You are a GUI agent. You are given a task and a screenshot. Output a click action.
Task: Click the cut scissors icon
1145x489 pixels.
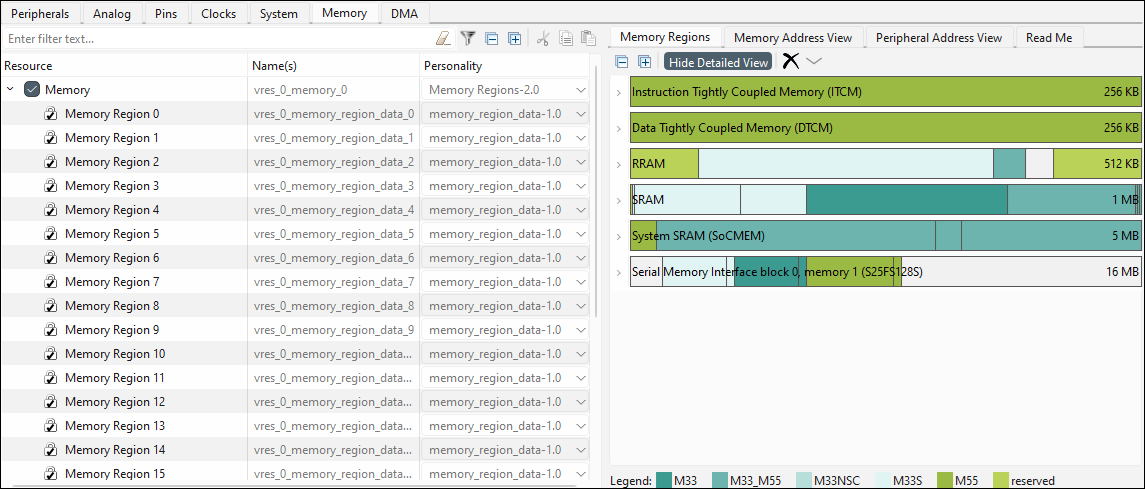[543, 39]
